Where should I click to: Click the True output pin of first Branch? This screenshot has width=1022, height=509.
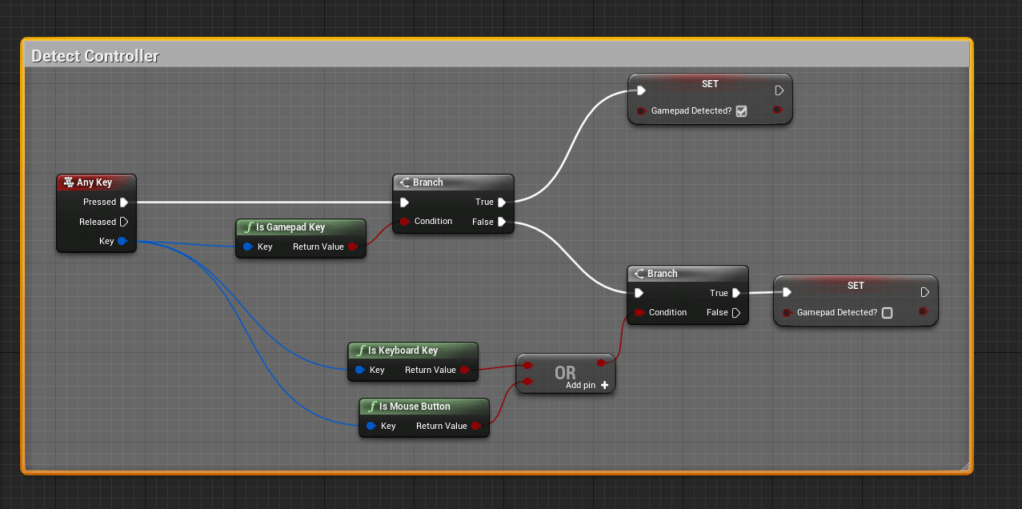[x=502, y=202]
